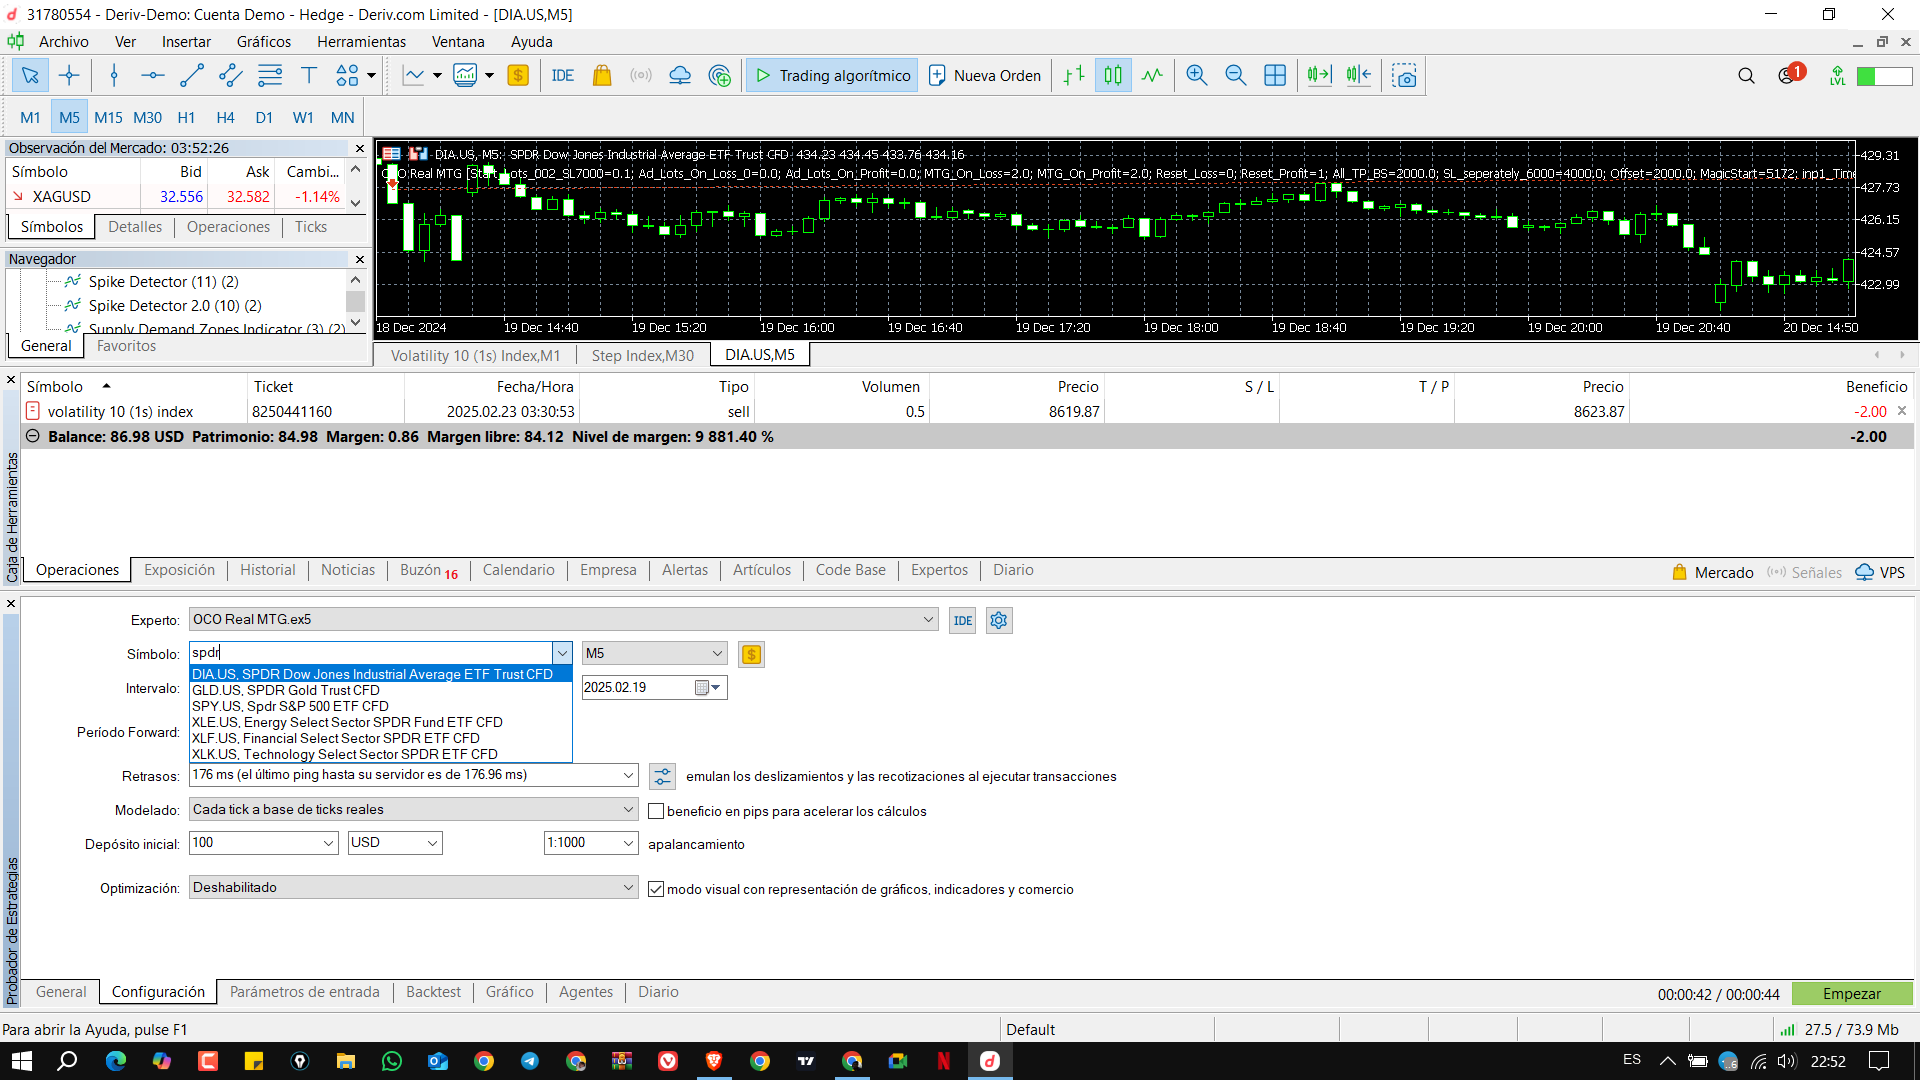1920x1080 pixels.
Task: Uncheck the modo visual checkbox
Action: click(656, 889)
